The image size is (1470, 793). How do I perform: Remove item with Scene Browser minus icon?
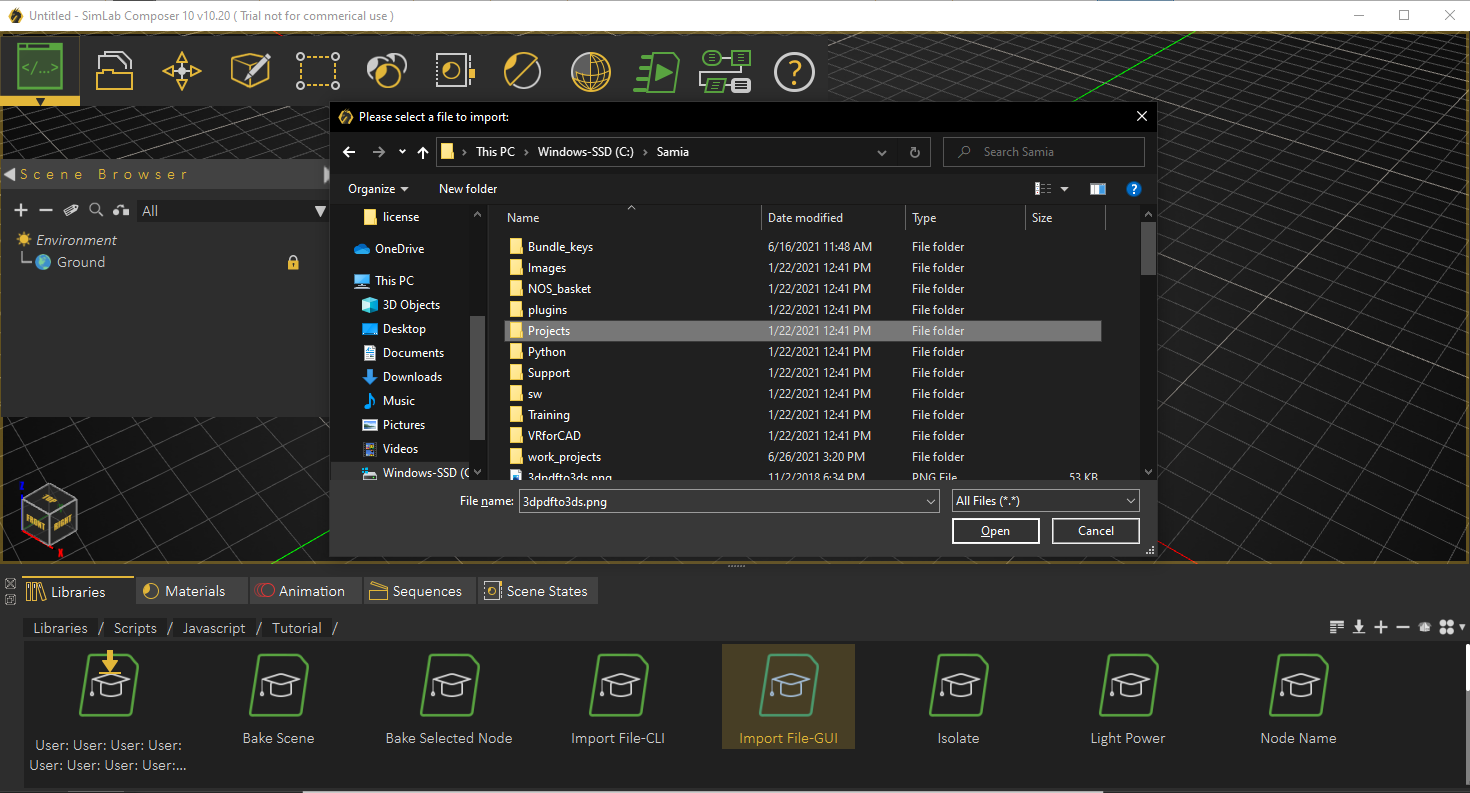pyautogui.click(x=45, y=210)
